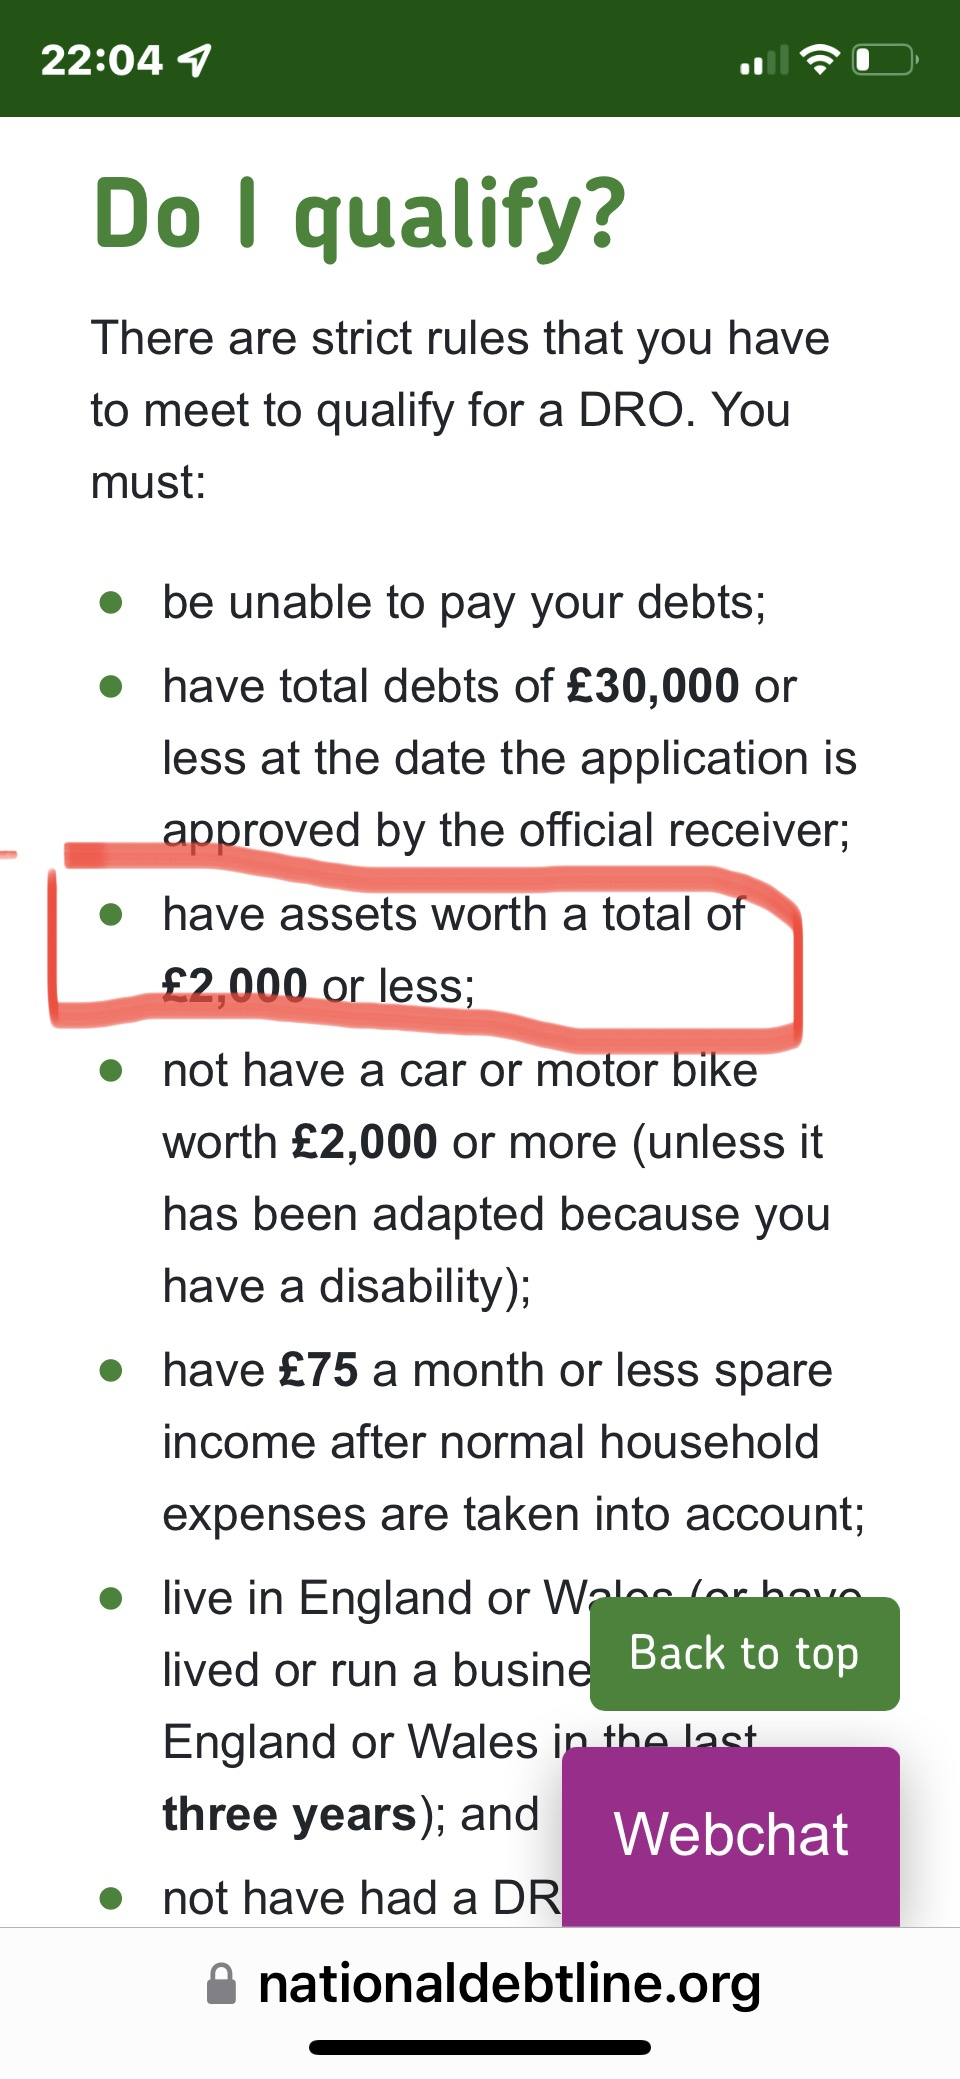Tap the nationaldebtline.org address bar

coord(480,1984)
